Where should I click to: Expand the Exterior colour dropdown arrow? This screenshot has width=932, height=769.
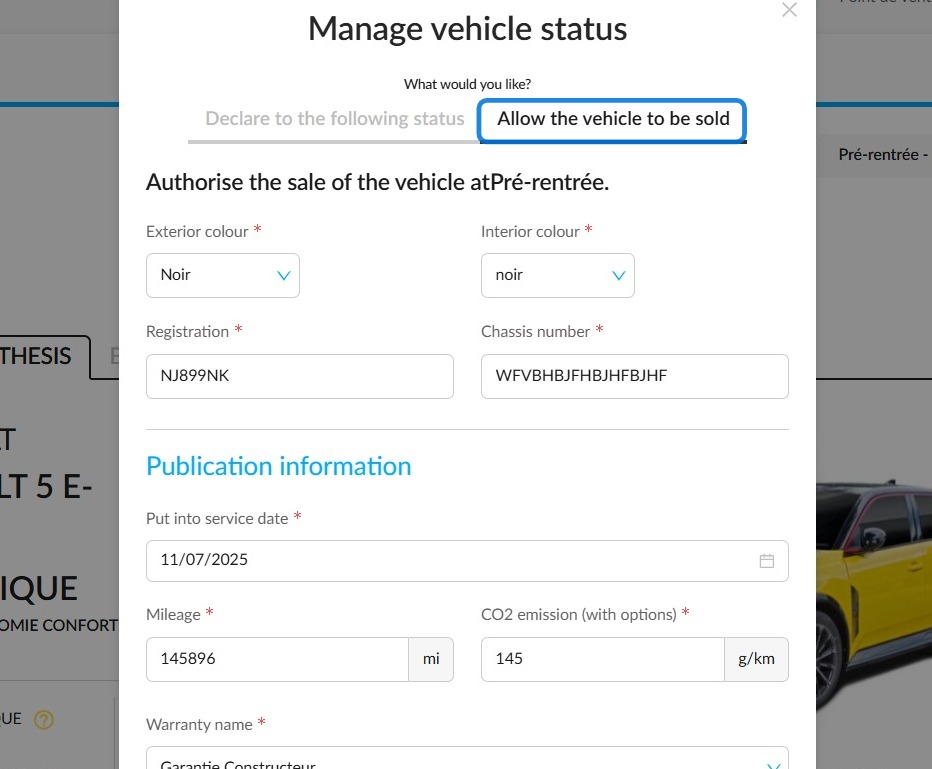click(284, 275)
